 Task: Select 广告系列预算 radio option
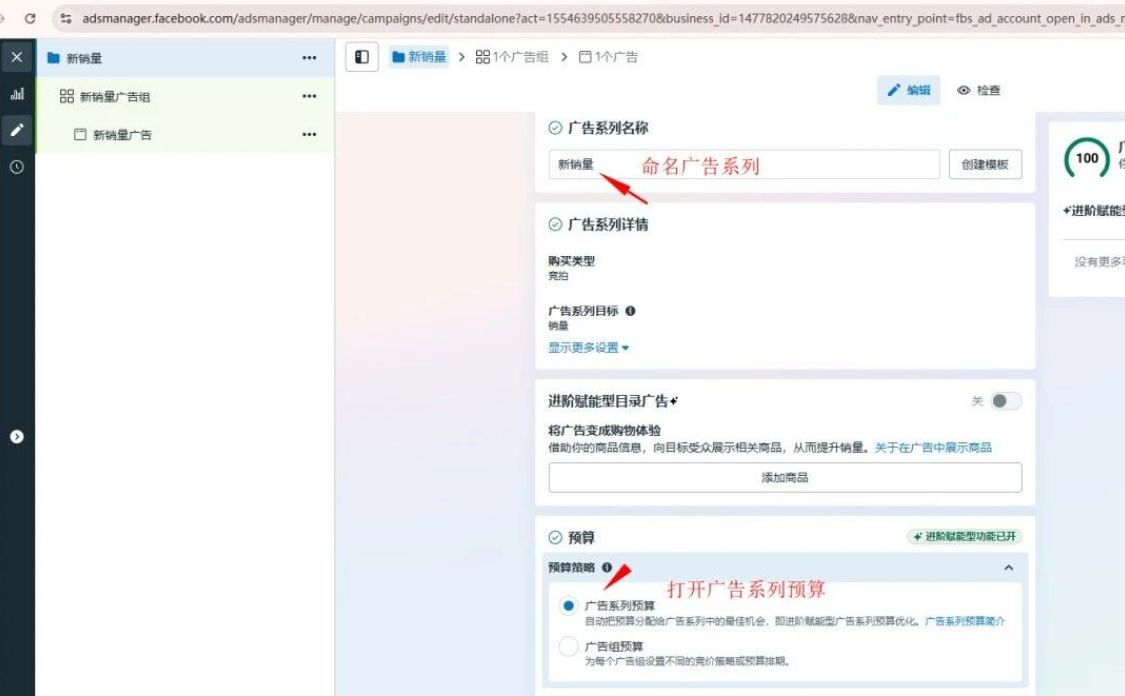coord(568,606)
